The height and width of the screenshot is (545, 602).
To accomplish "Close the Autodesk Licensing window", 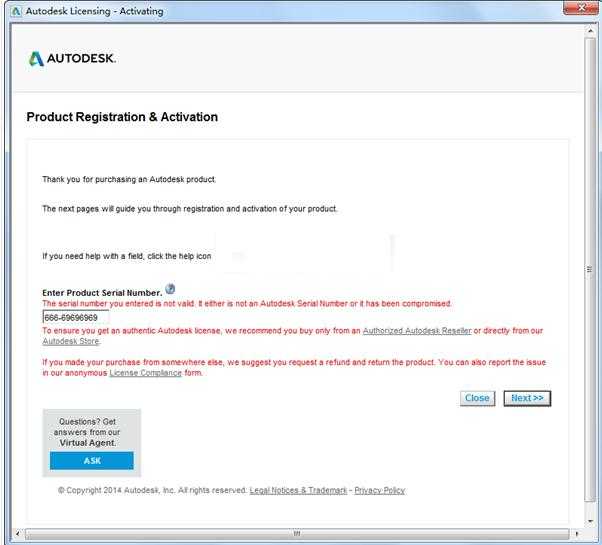I will pos(581,8).
